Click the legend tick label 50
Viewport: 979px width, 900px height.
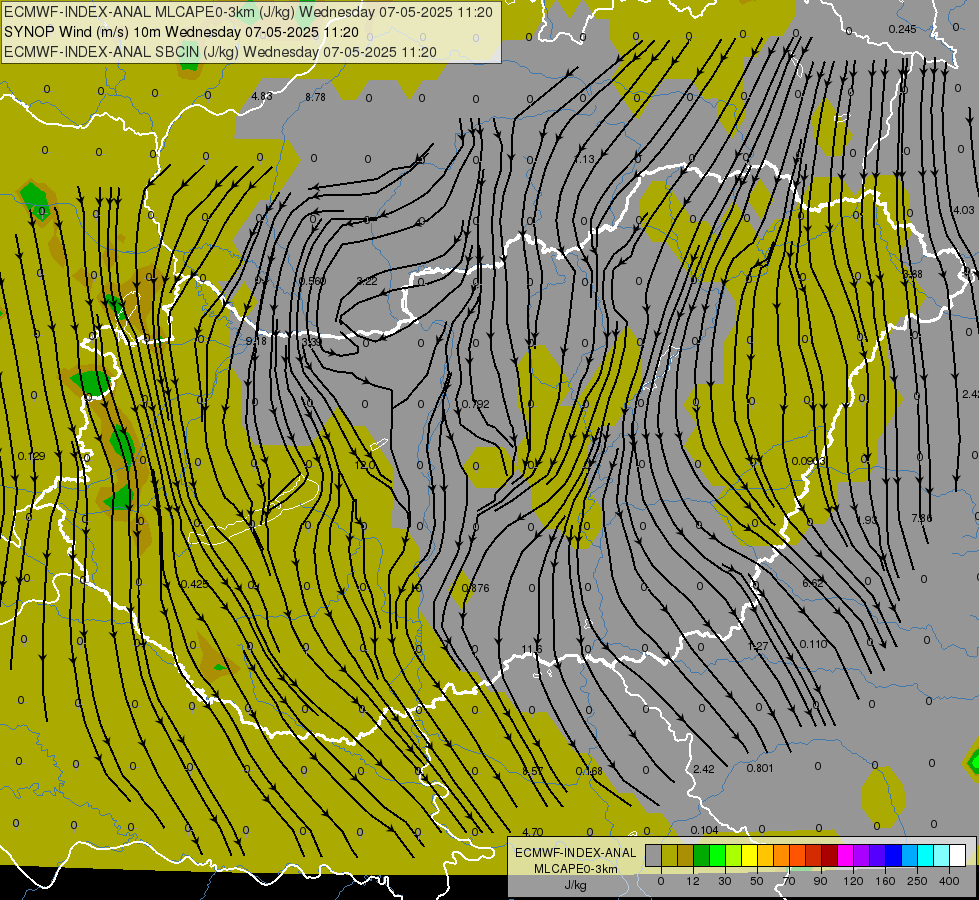[756, 881]
